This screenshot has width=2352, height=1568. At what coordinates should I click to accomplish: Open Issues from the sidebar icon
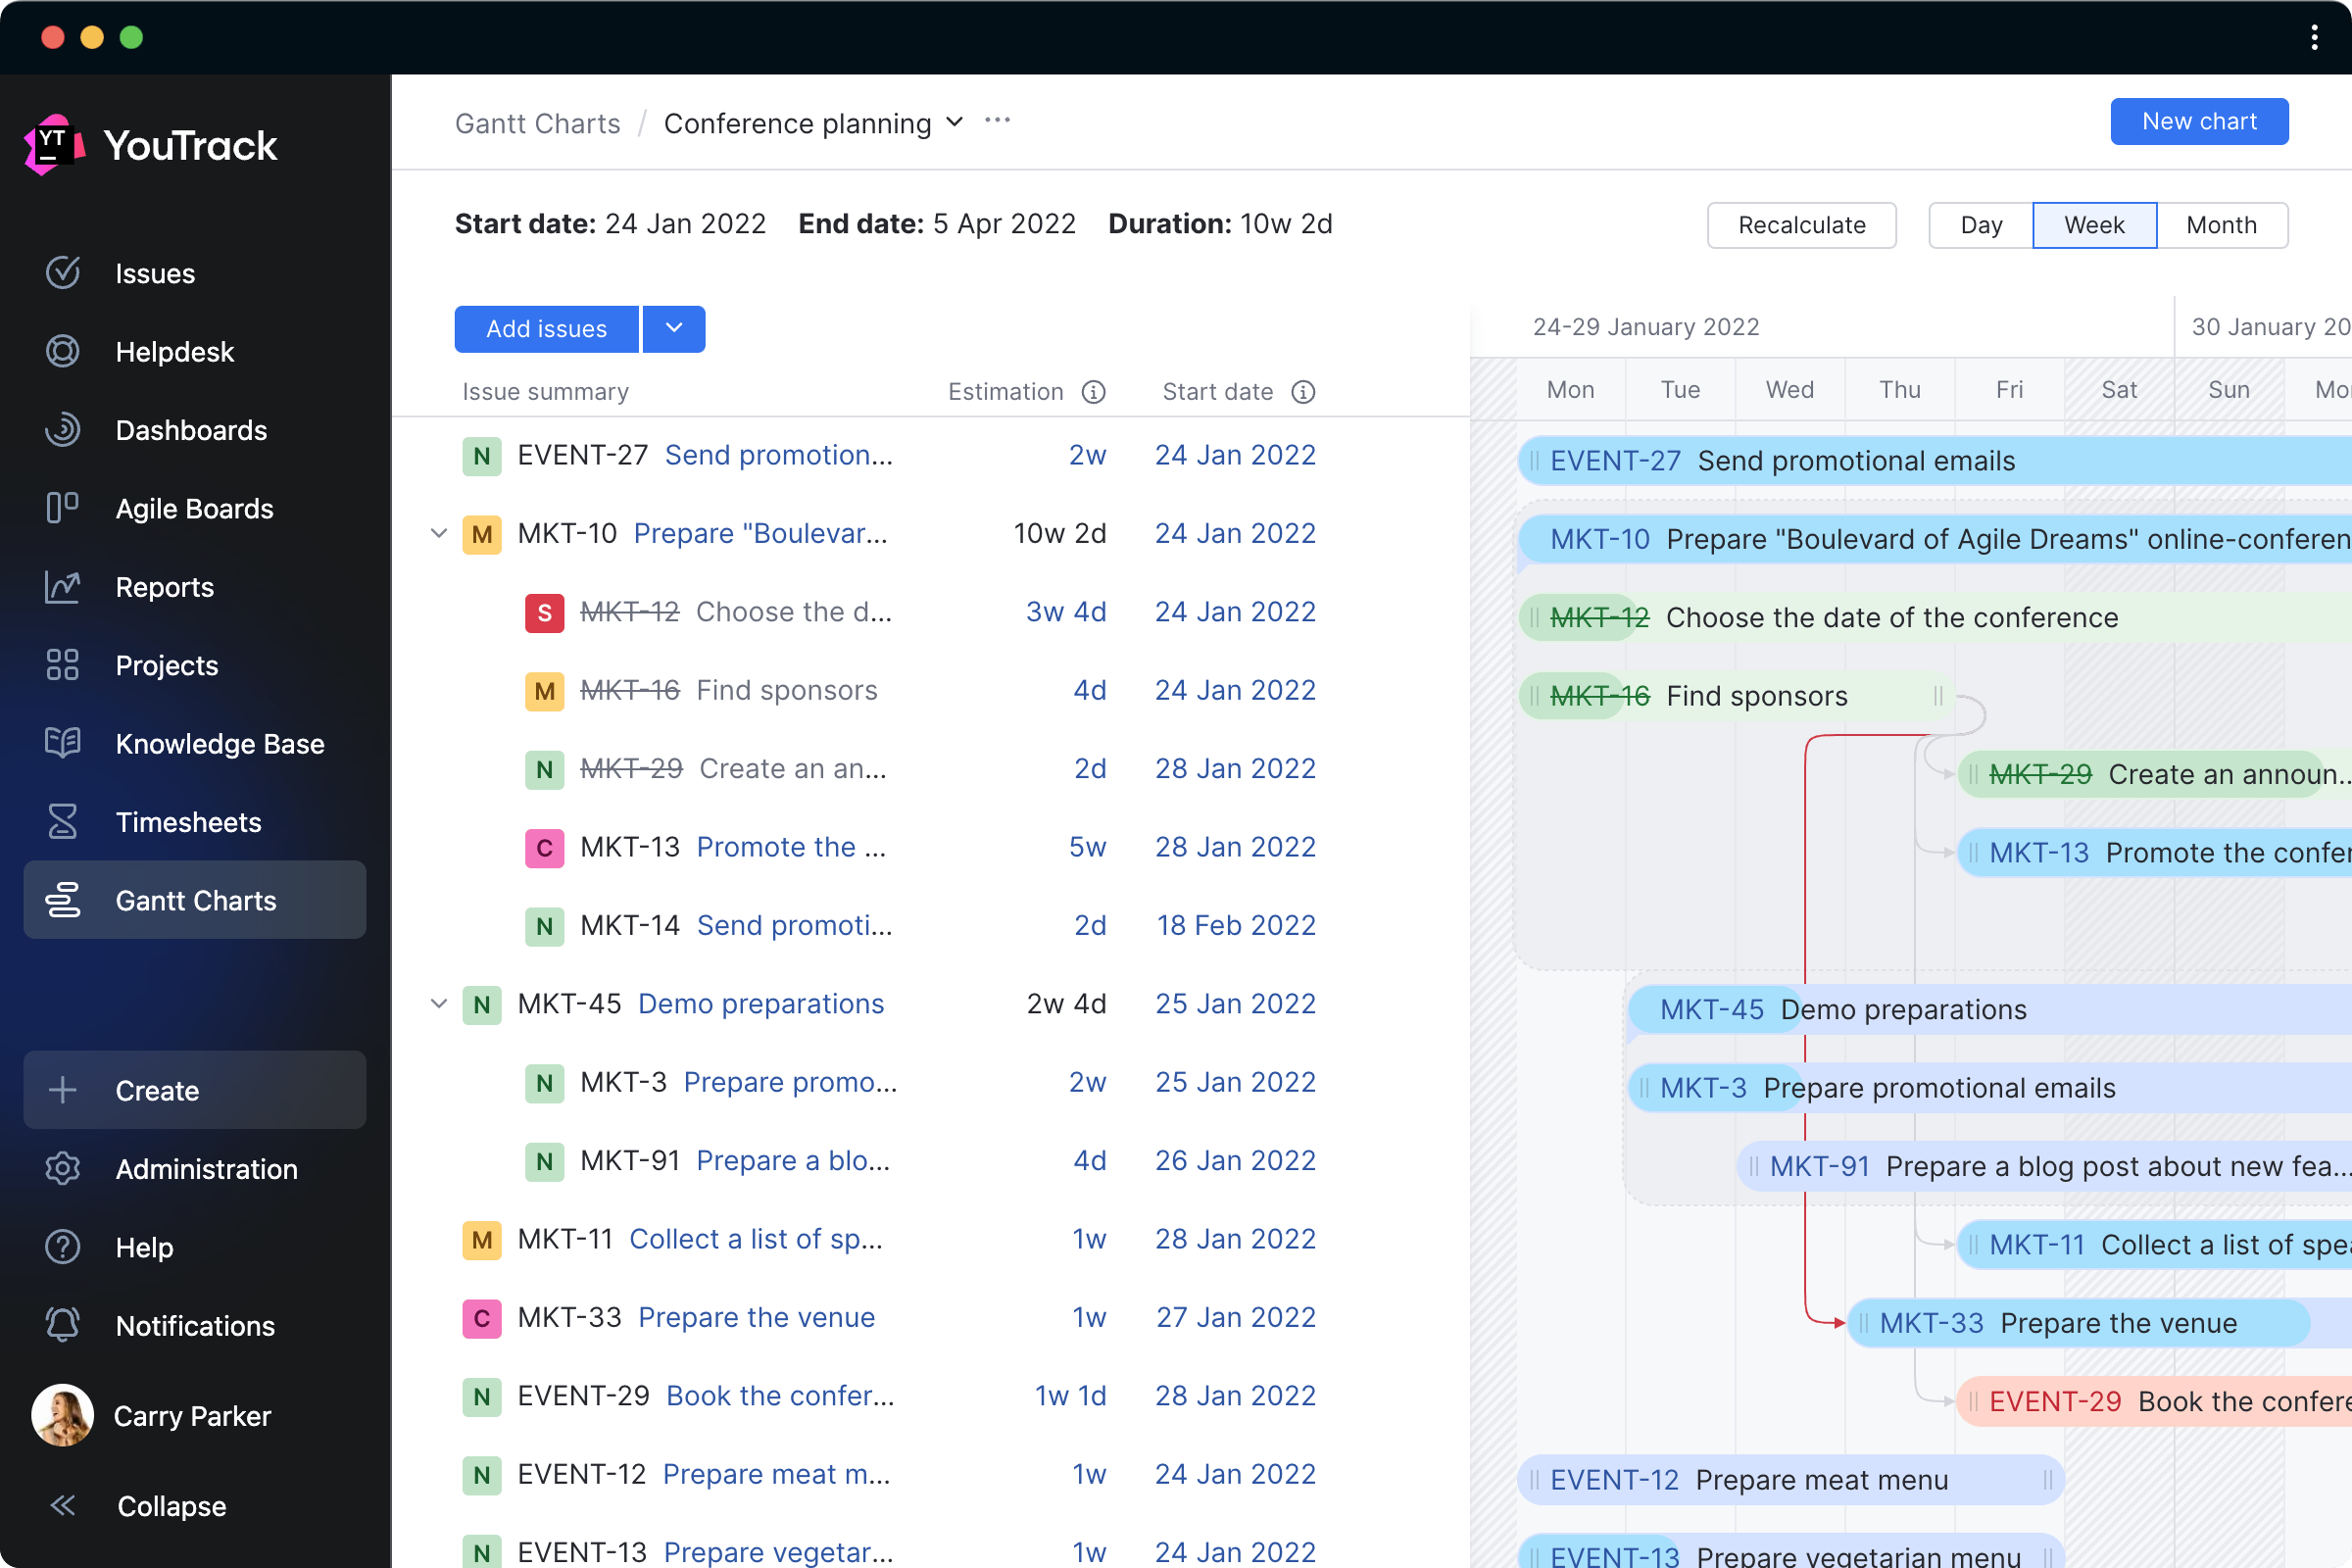click(62, 273)
